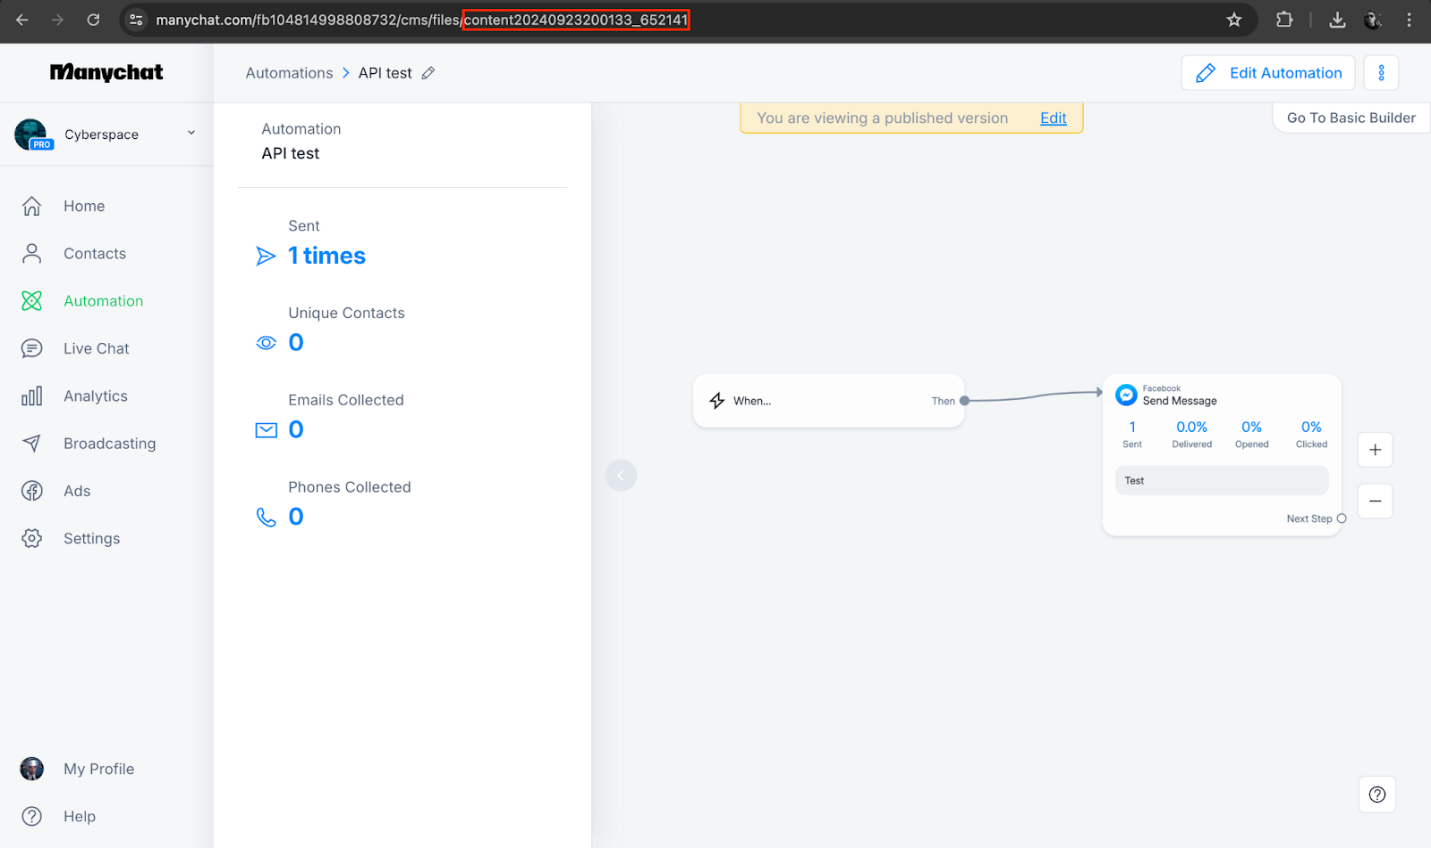
Task: Click the Automations breadcrumb link
Action: point(289,73)
